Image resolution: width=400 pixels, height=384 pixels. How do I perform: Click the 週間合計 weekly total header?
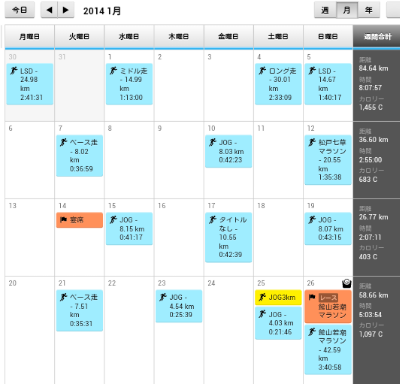[x=377, y=37]
